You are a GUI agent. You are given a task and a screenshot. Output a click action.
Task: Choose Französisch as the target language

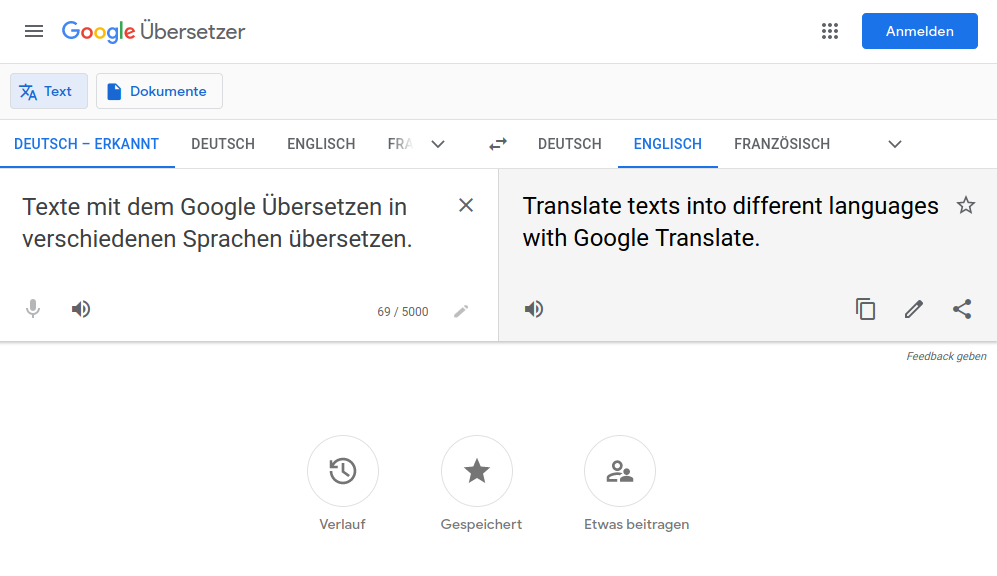(x=782, y=144)
